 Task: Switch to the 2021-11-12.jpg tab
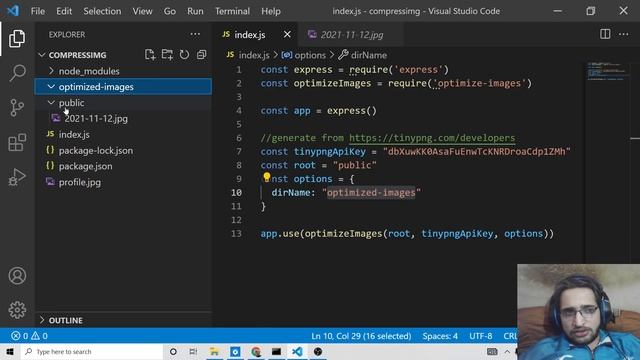[351, 35]
